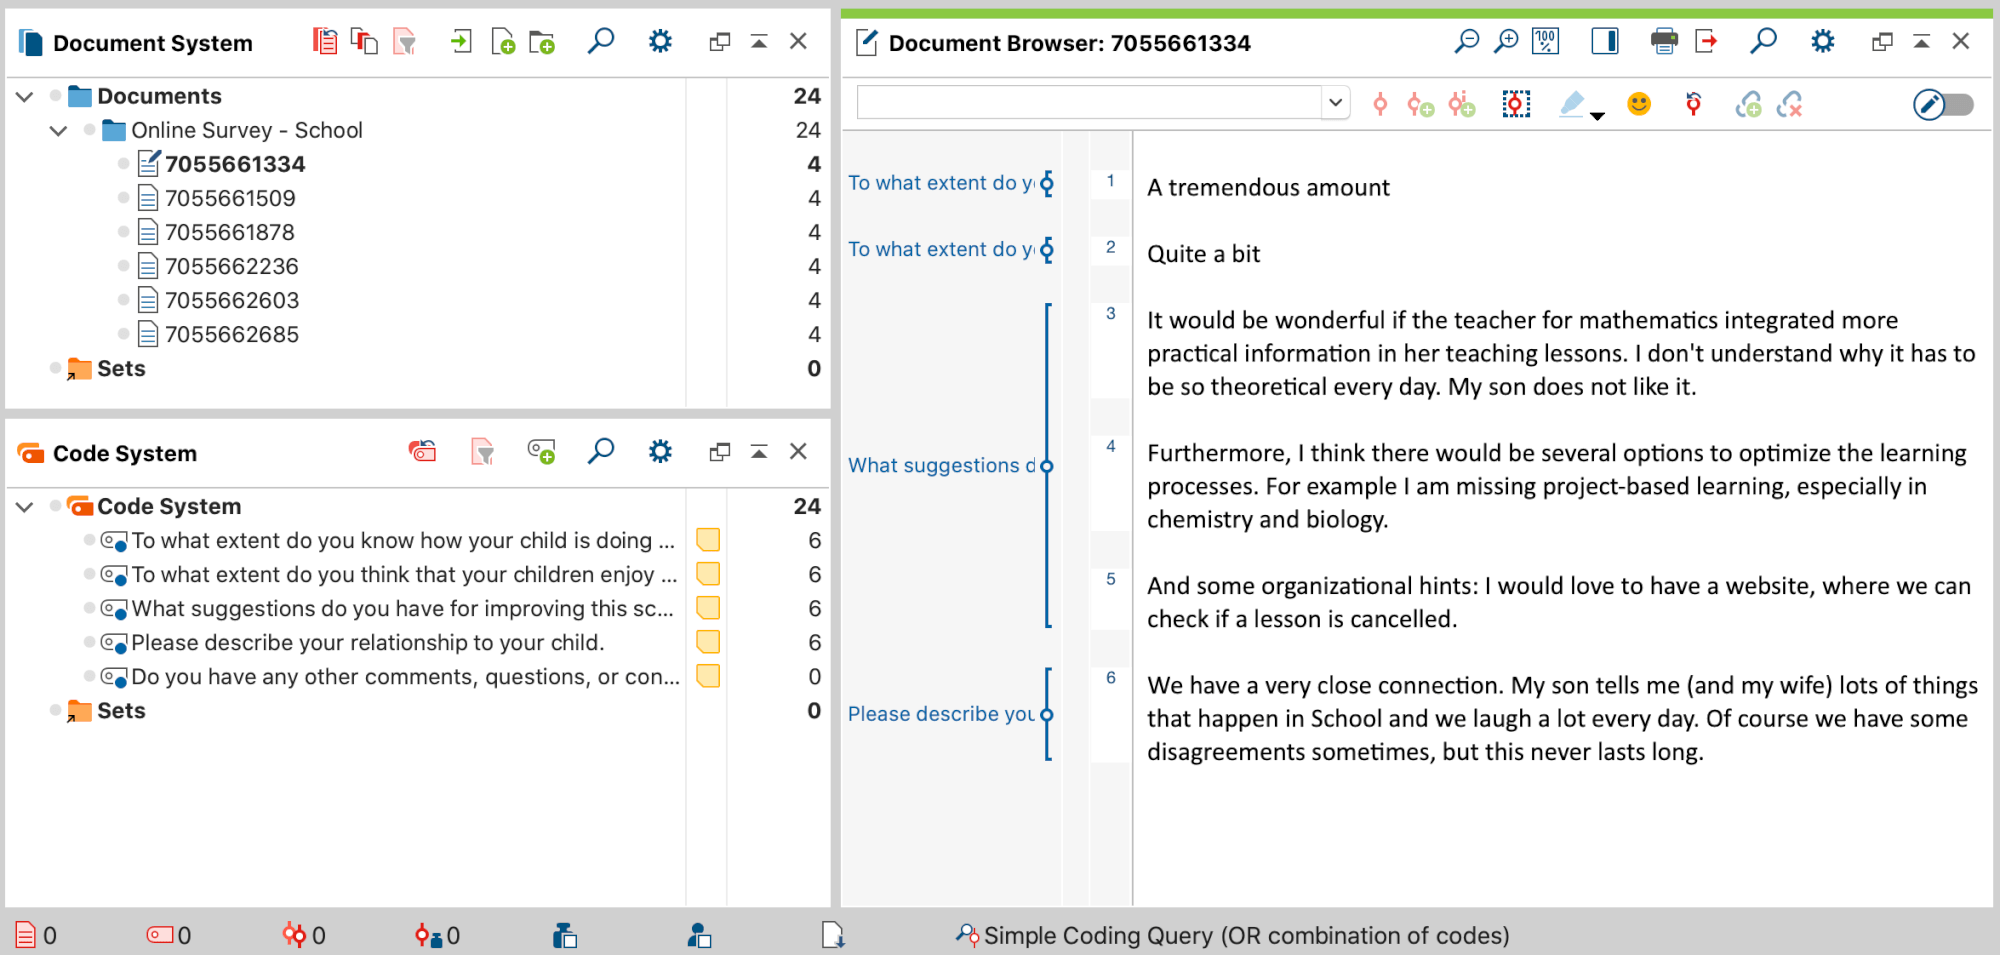2000x955 pixels.
Task: Toggle Edit Mode switch
Action: click(1943, 104)
